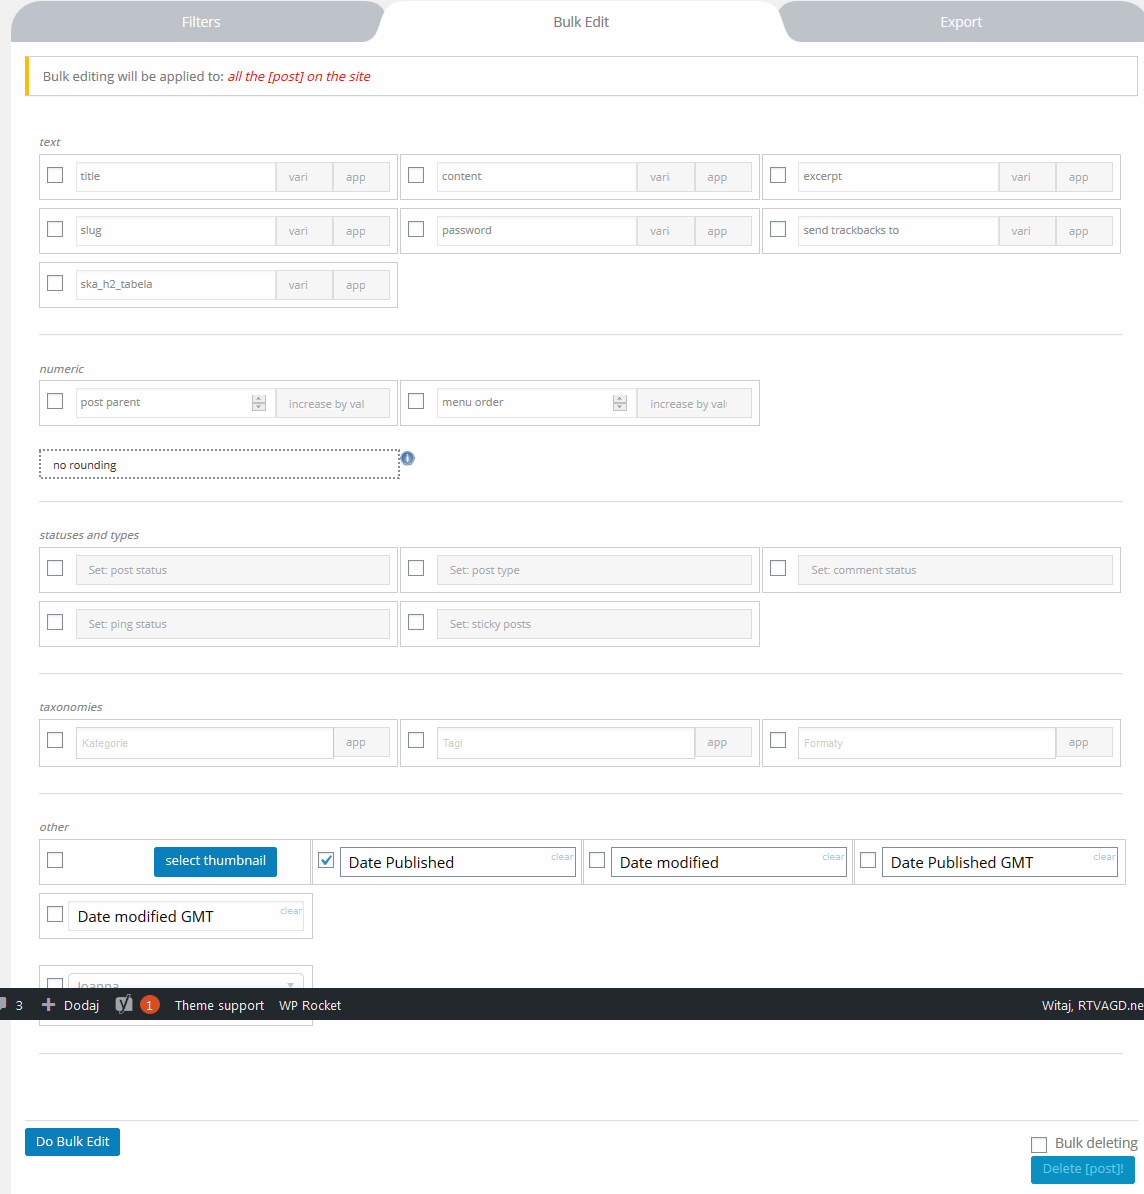Open increase by value dropdown for post parent
This screenshot has width=1144, height=1194.
tap(332, 404)
